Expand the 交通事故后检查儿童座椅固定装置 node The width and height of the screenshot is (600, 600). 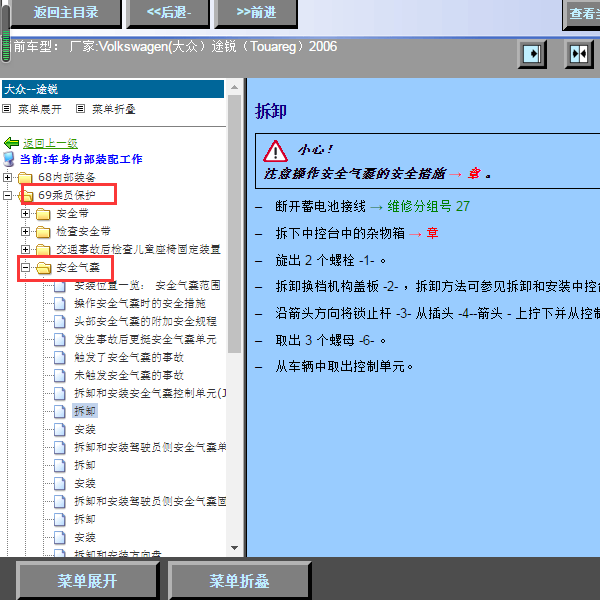tap(25, 249)
